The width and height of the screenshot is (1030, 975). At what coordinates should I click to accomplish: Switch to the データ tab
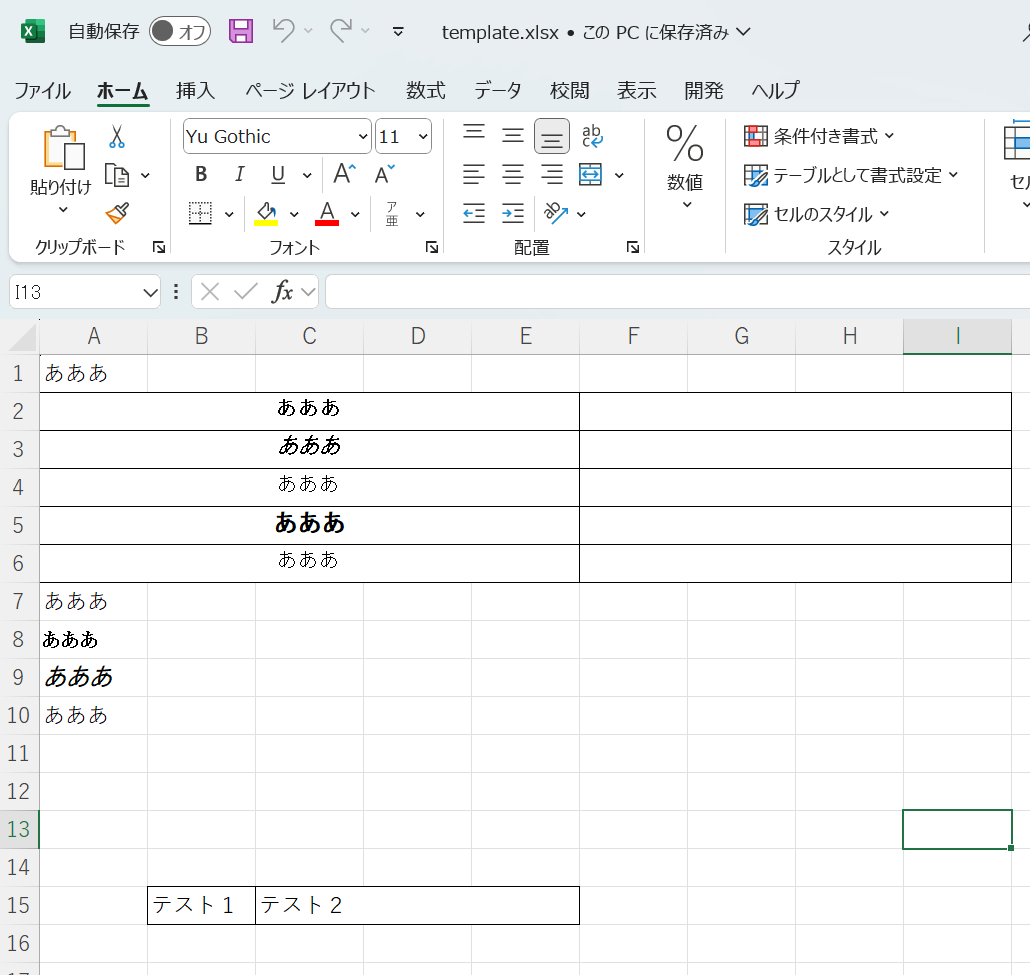tap(497, 90)
